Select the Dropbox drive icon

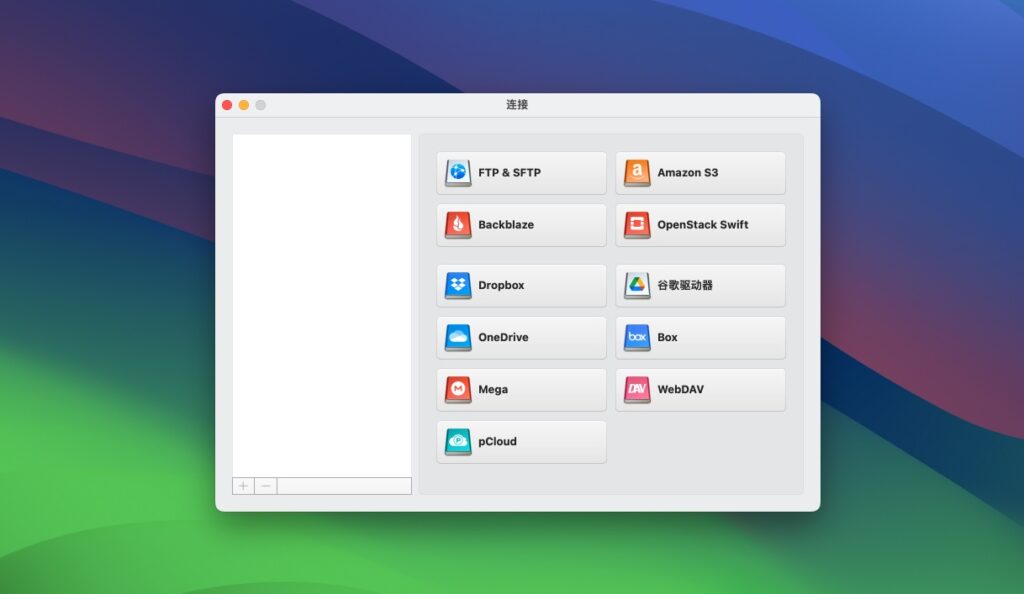click(x=457, y=285)
